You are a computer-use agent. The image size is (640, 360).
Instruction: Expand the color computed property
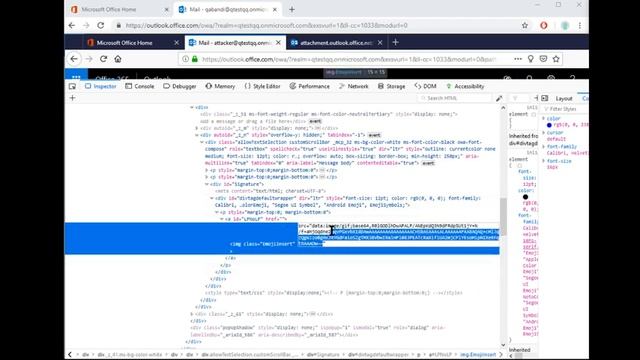click(544, 118)
